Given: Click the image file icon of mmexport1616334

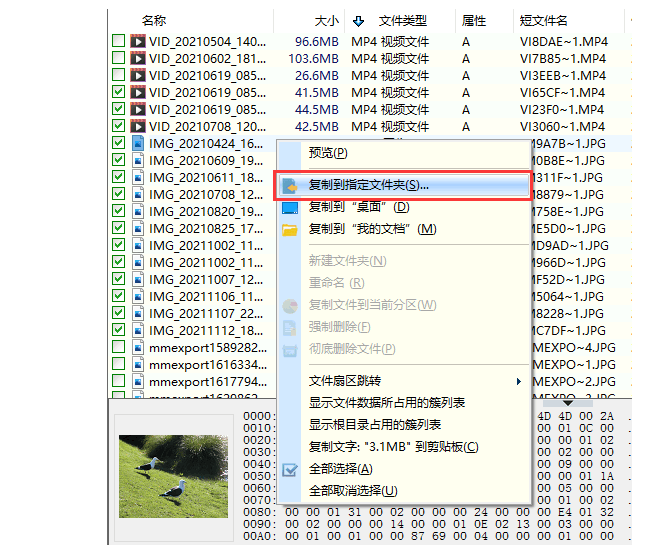Looking at the screenshot, I should click(x=138, y=364).
